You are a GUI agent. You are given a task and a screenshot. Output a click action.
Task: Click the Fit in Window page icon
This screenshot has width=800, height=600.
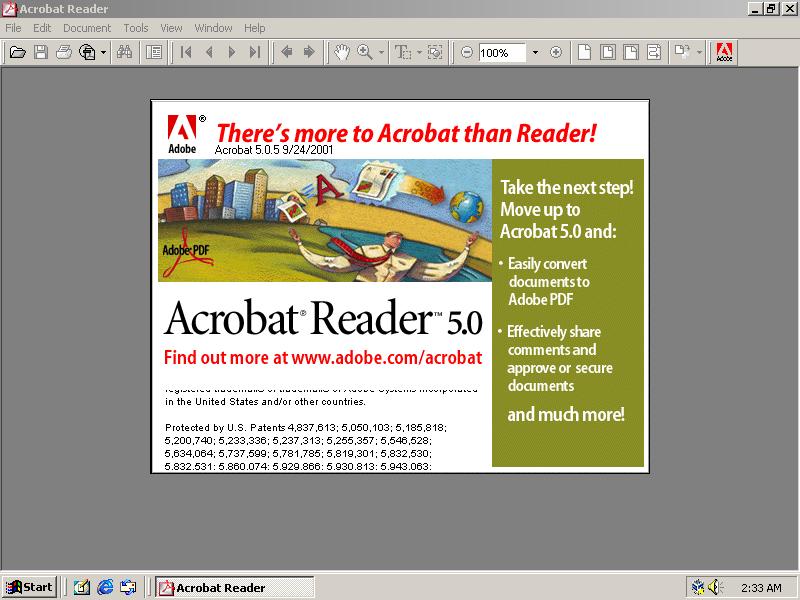pyautogui.click(x=608, y=52)
